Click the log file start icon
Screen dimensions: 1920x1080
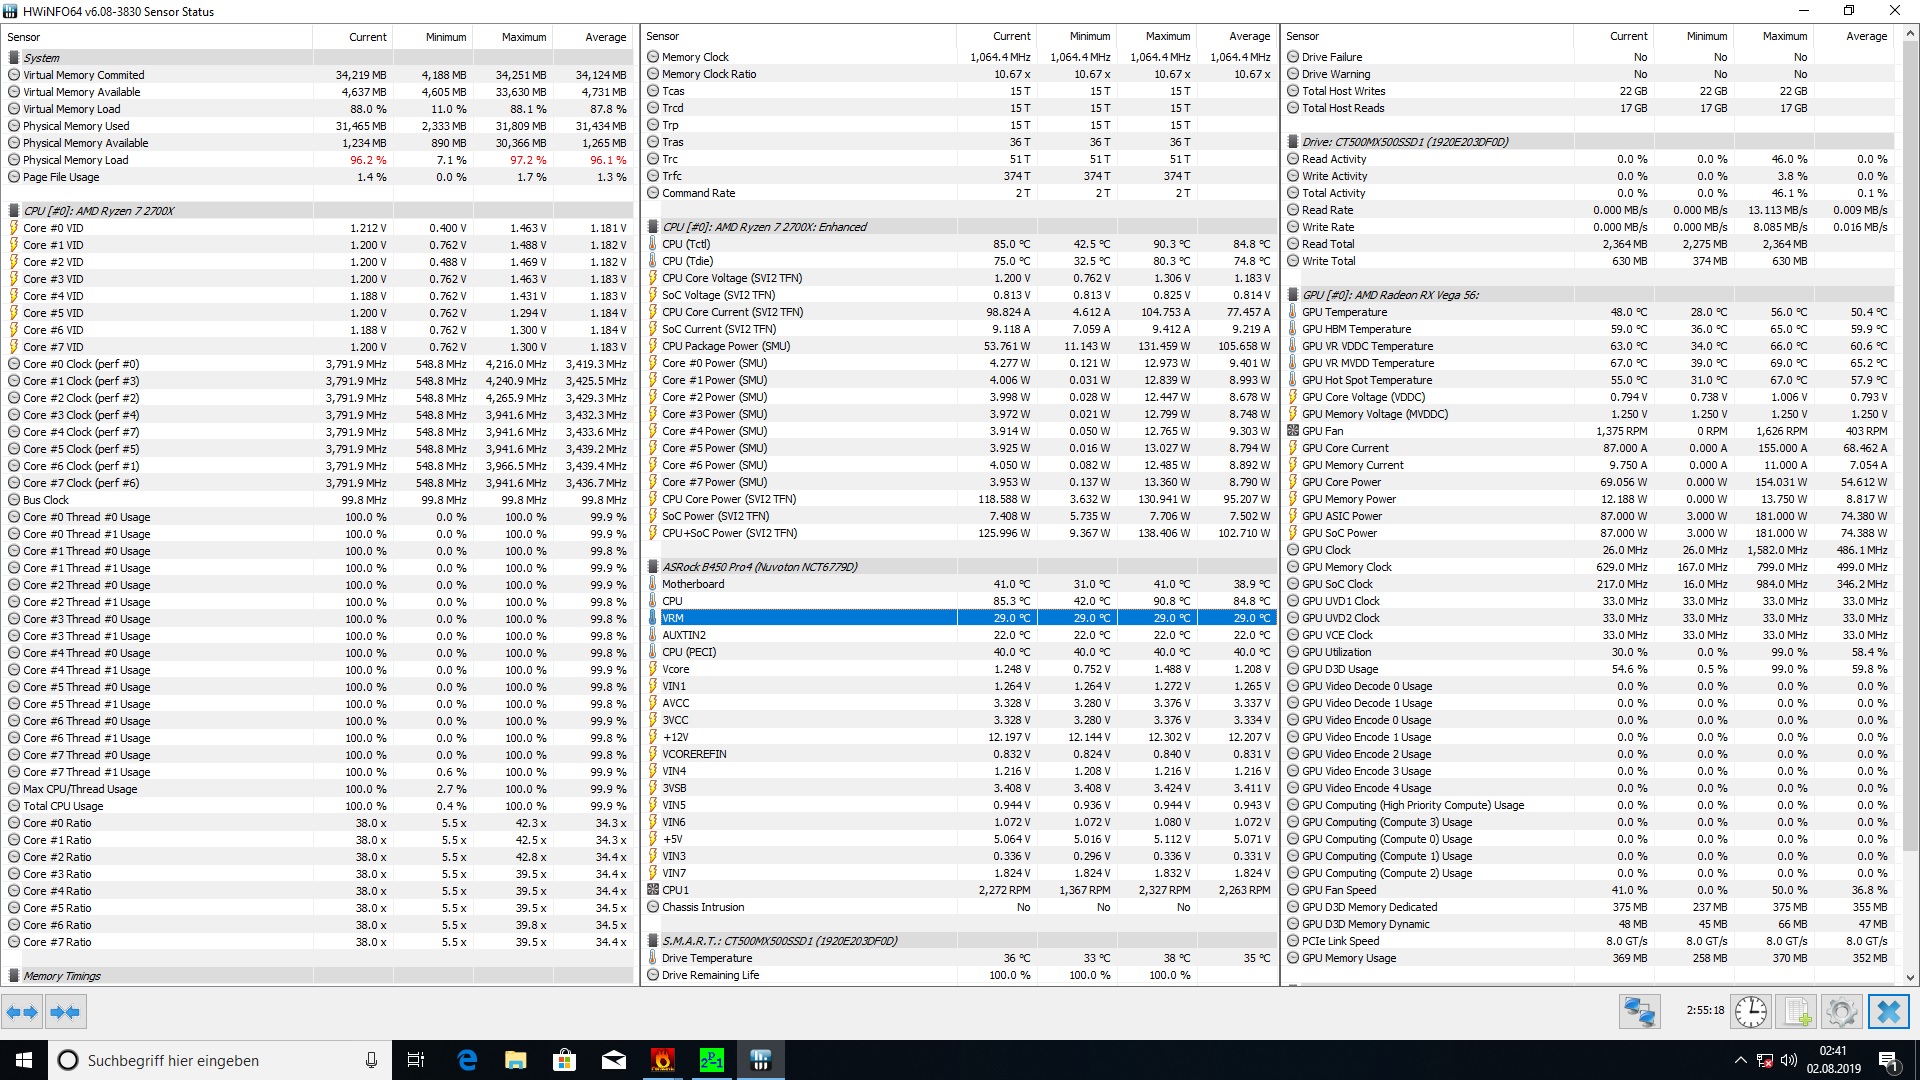coord(1796,1012)
